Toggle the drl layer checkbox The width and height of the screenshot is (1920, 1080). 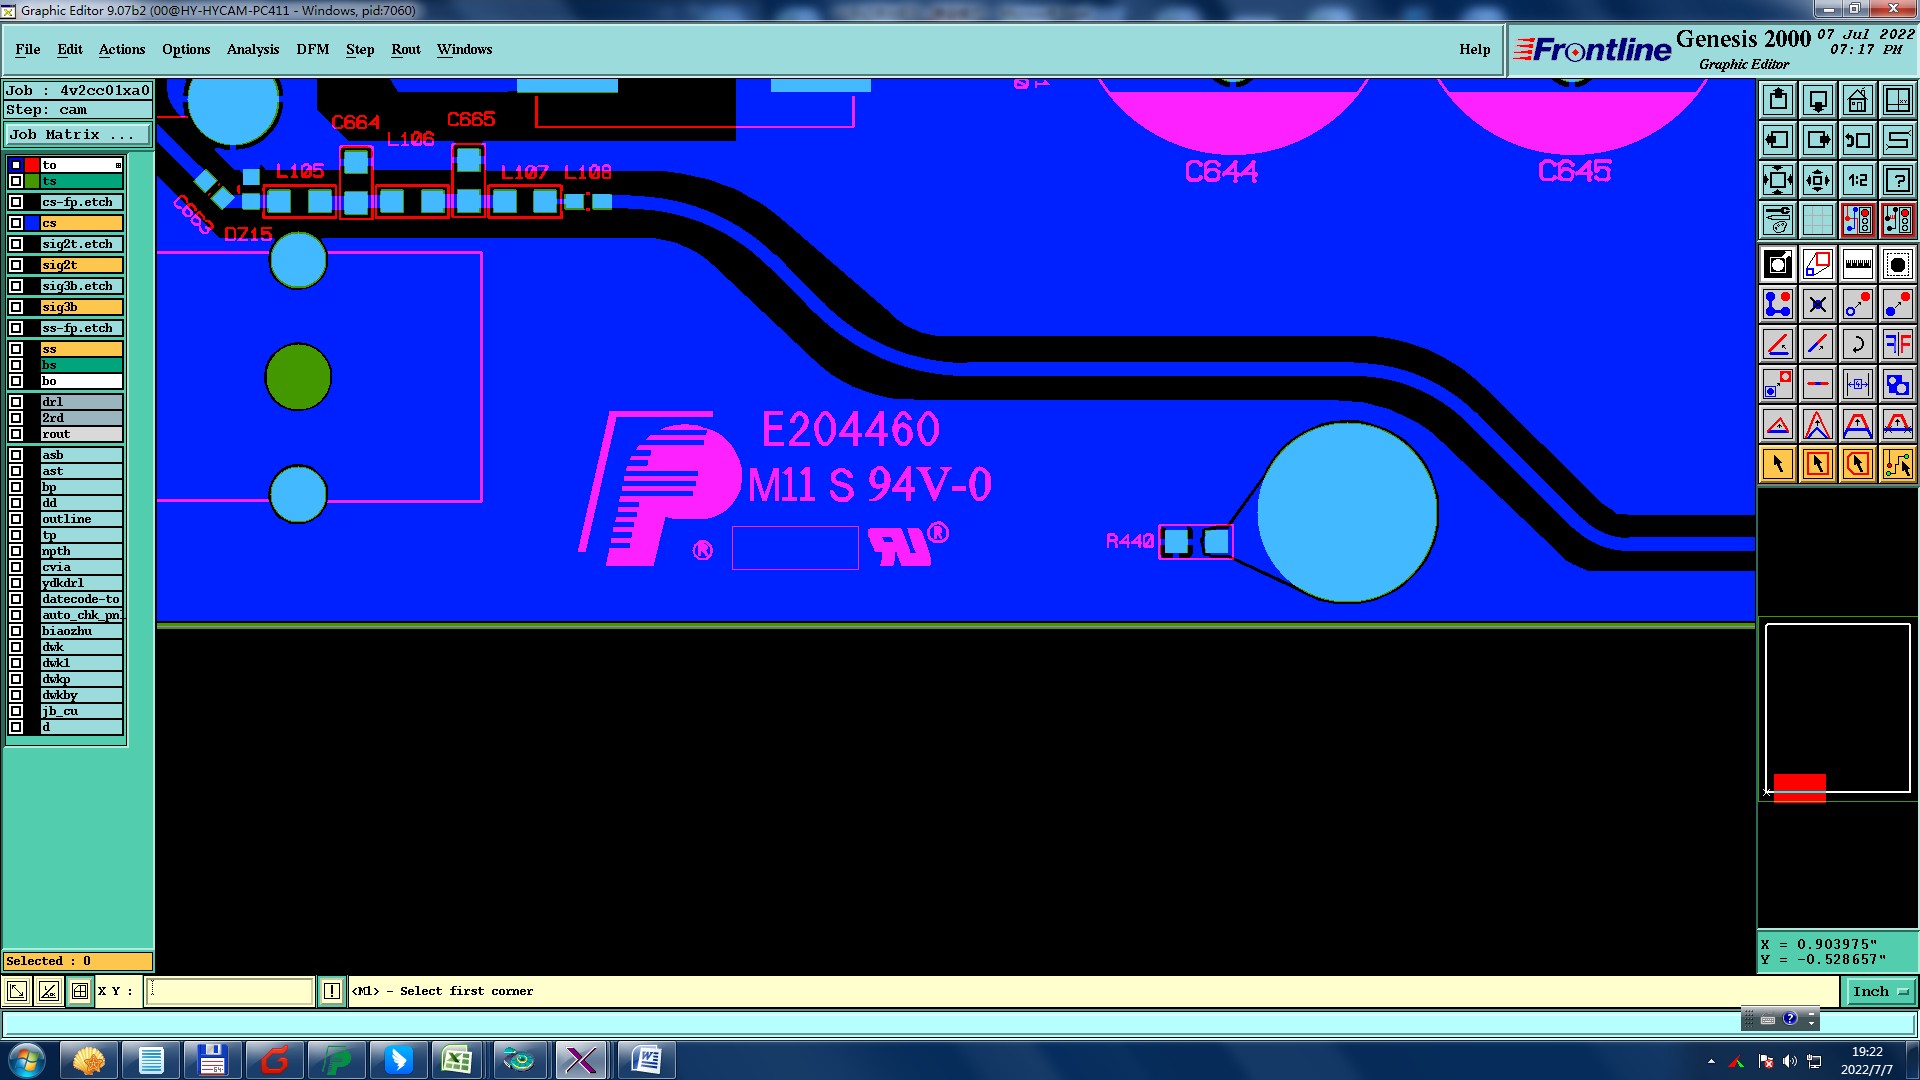point(16,402)
